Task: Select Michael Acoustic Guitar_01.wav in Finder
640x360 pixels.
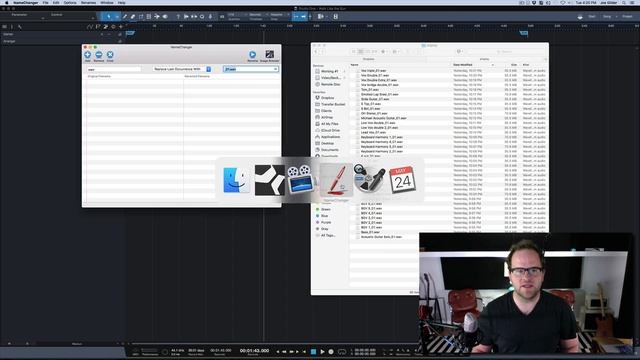Action: [383, 118]
